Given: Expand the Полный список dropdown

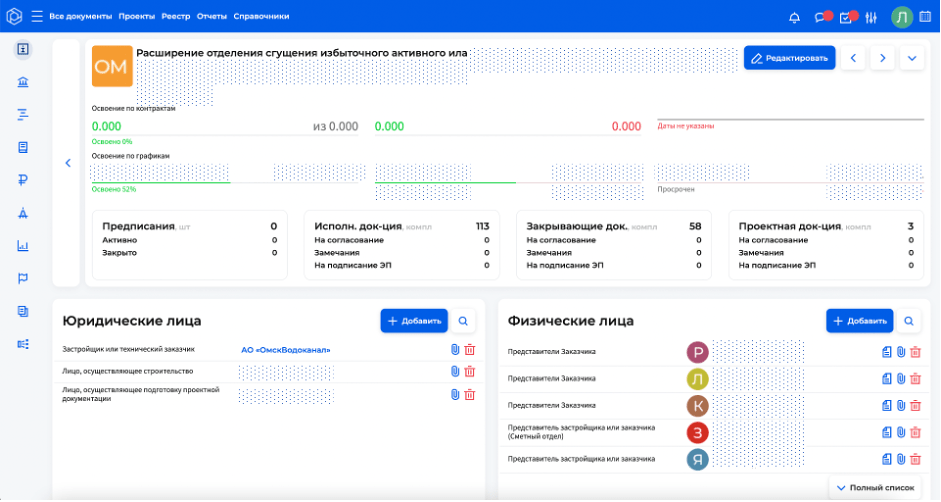Looking at the screenshot, I should [874, 487].
